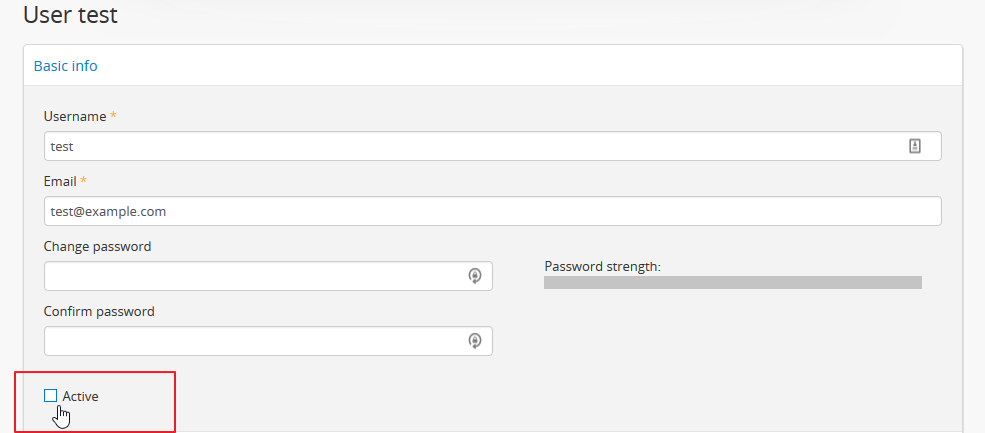Click the Active checkbox label text
Image resolution: width=985 pixels, height=433 pixels.
pos(81,396)
